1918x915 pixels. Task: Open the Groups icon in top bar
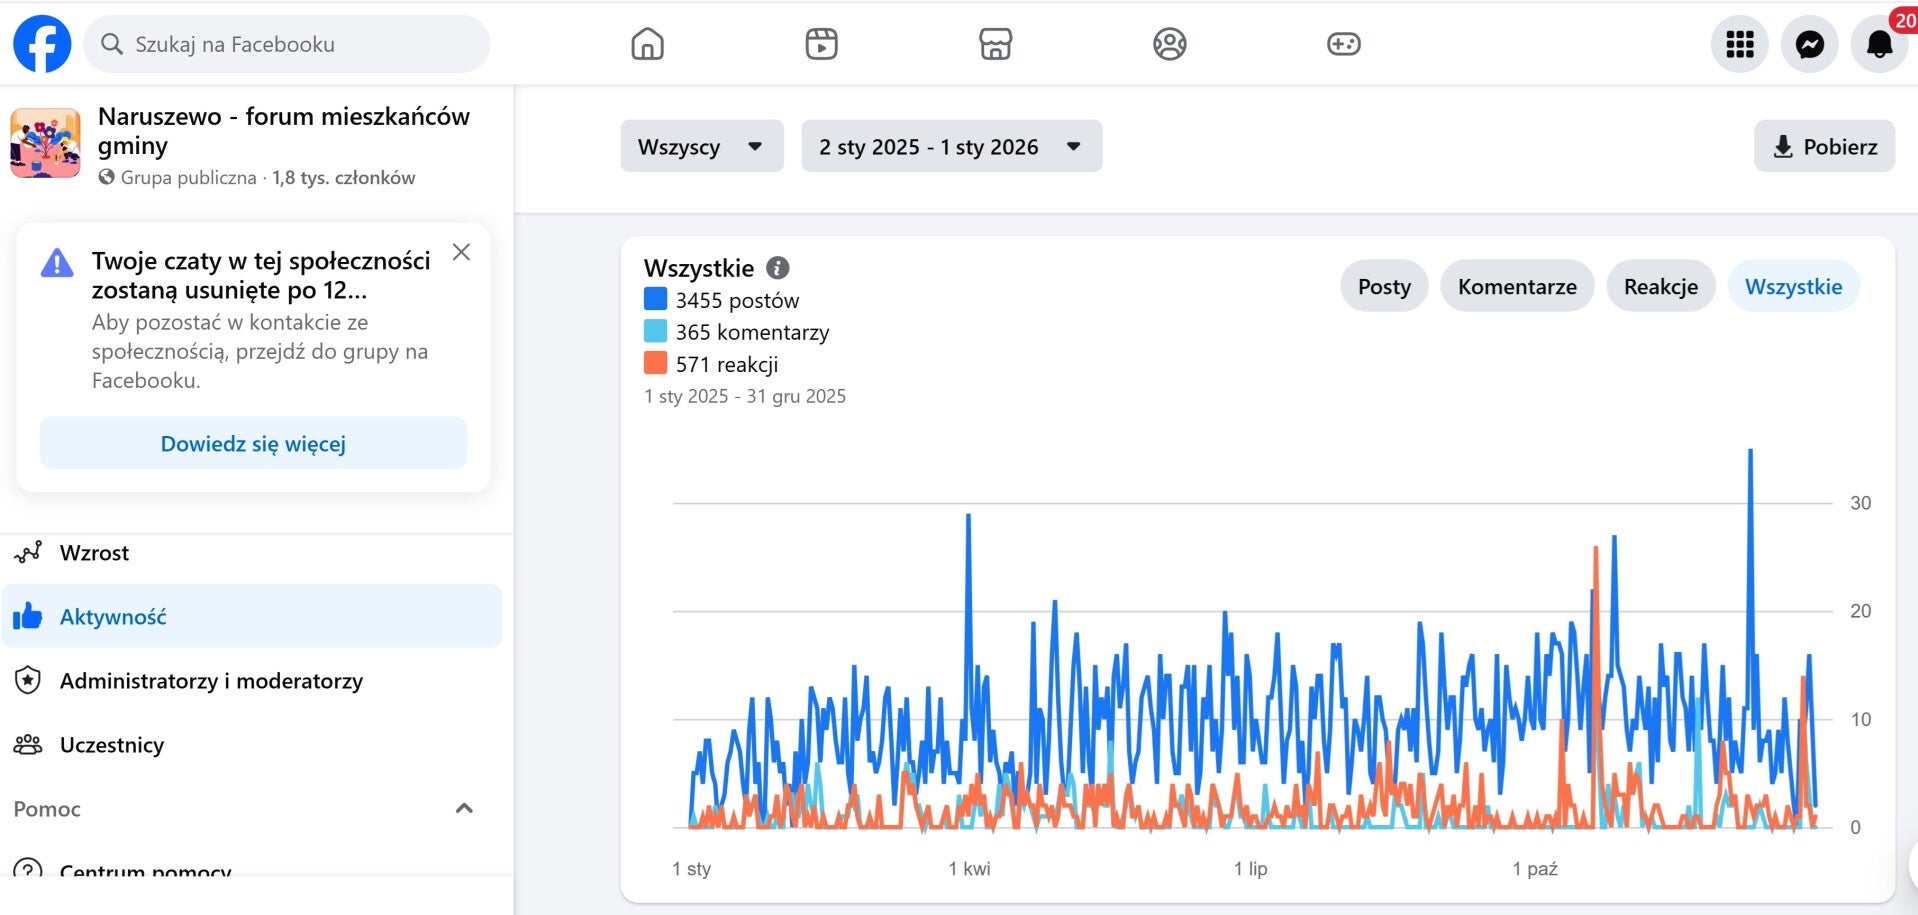[1169, 44]
